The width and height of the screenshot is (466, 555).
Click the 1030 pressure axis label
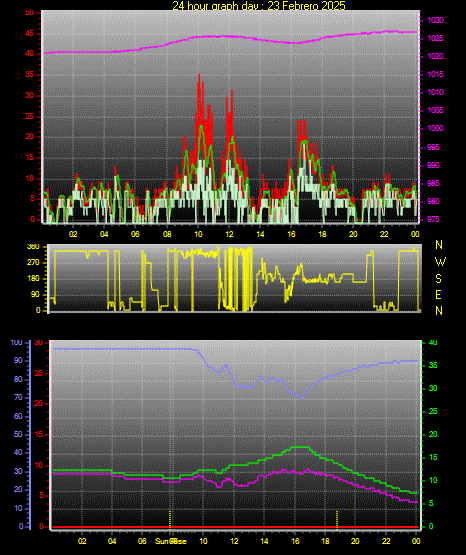coord(435,21)
